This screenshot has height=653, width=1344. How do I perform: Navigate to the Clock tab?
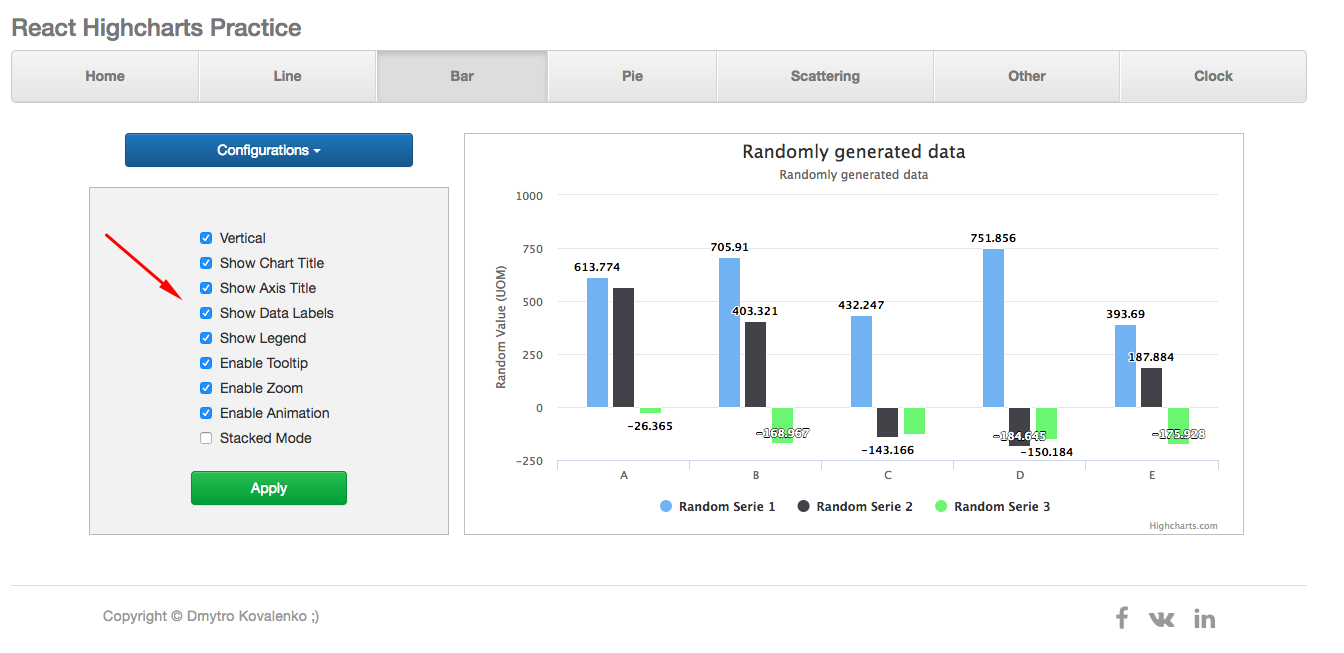(1212, 76)
